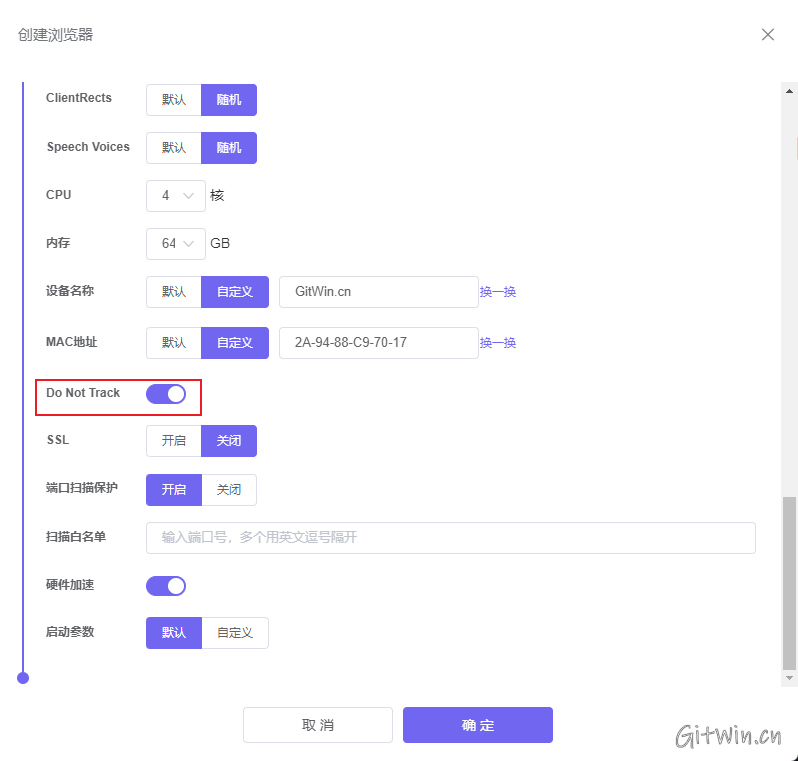Open the 内存 size dropdown

(x=176, y=244)
